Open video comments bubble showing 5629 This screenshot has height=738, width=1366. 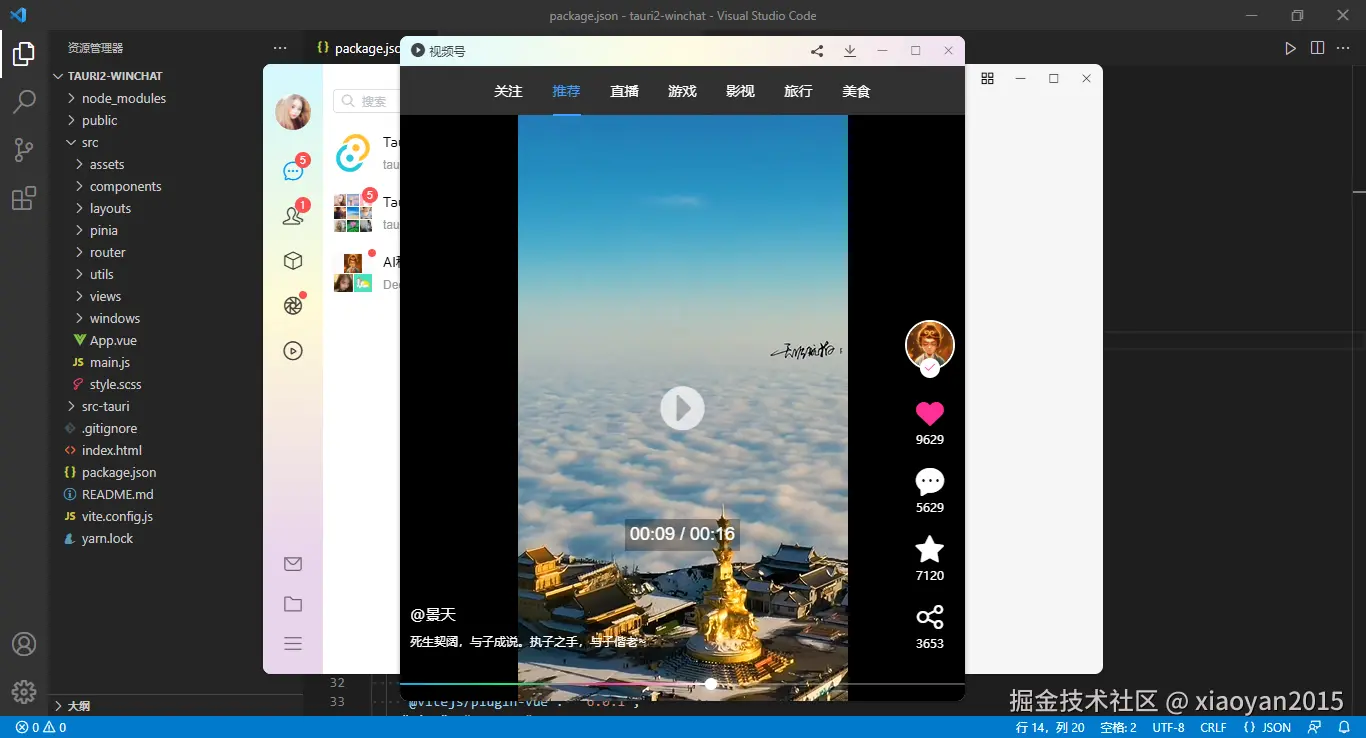pyautogui.click(x=929, y=482)
